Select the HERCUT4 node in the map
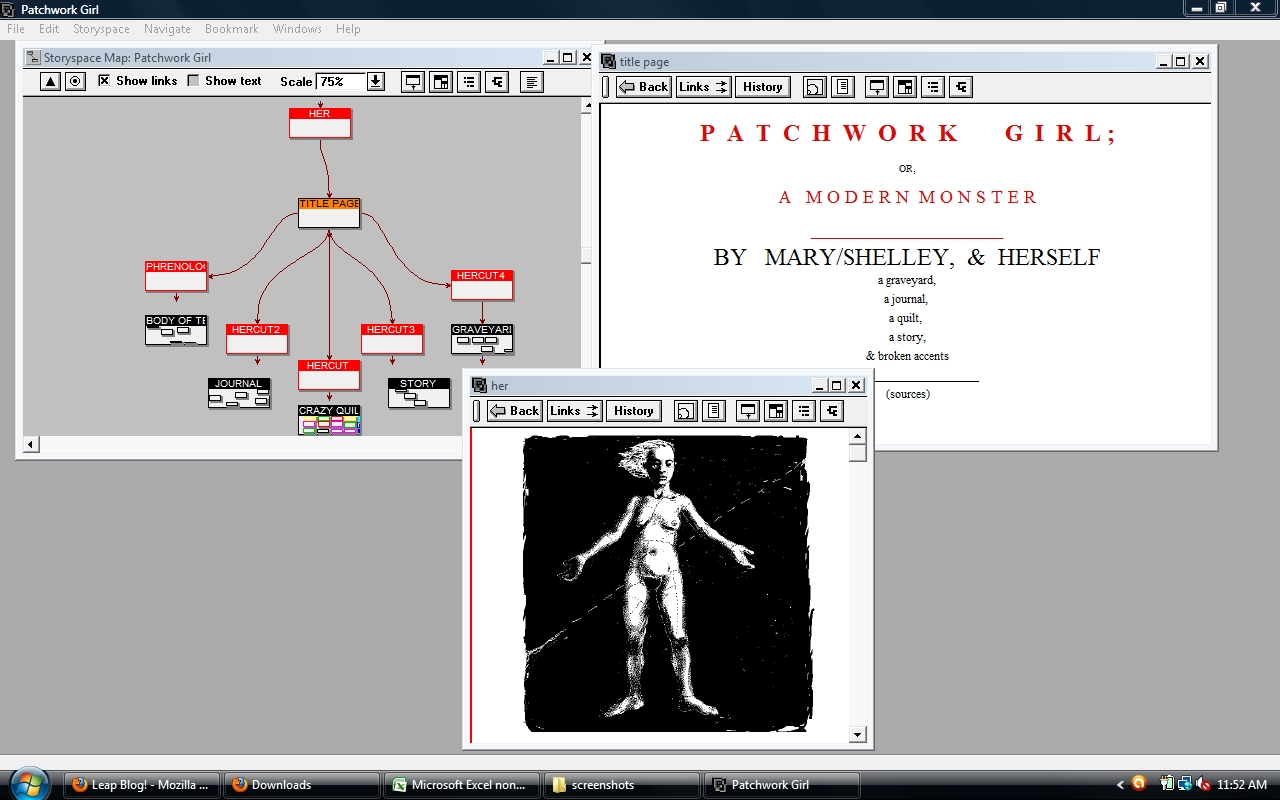The width and height of the screenshot is (1280, 800). point(482,285)
